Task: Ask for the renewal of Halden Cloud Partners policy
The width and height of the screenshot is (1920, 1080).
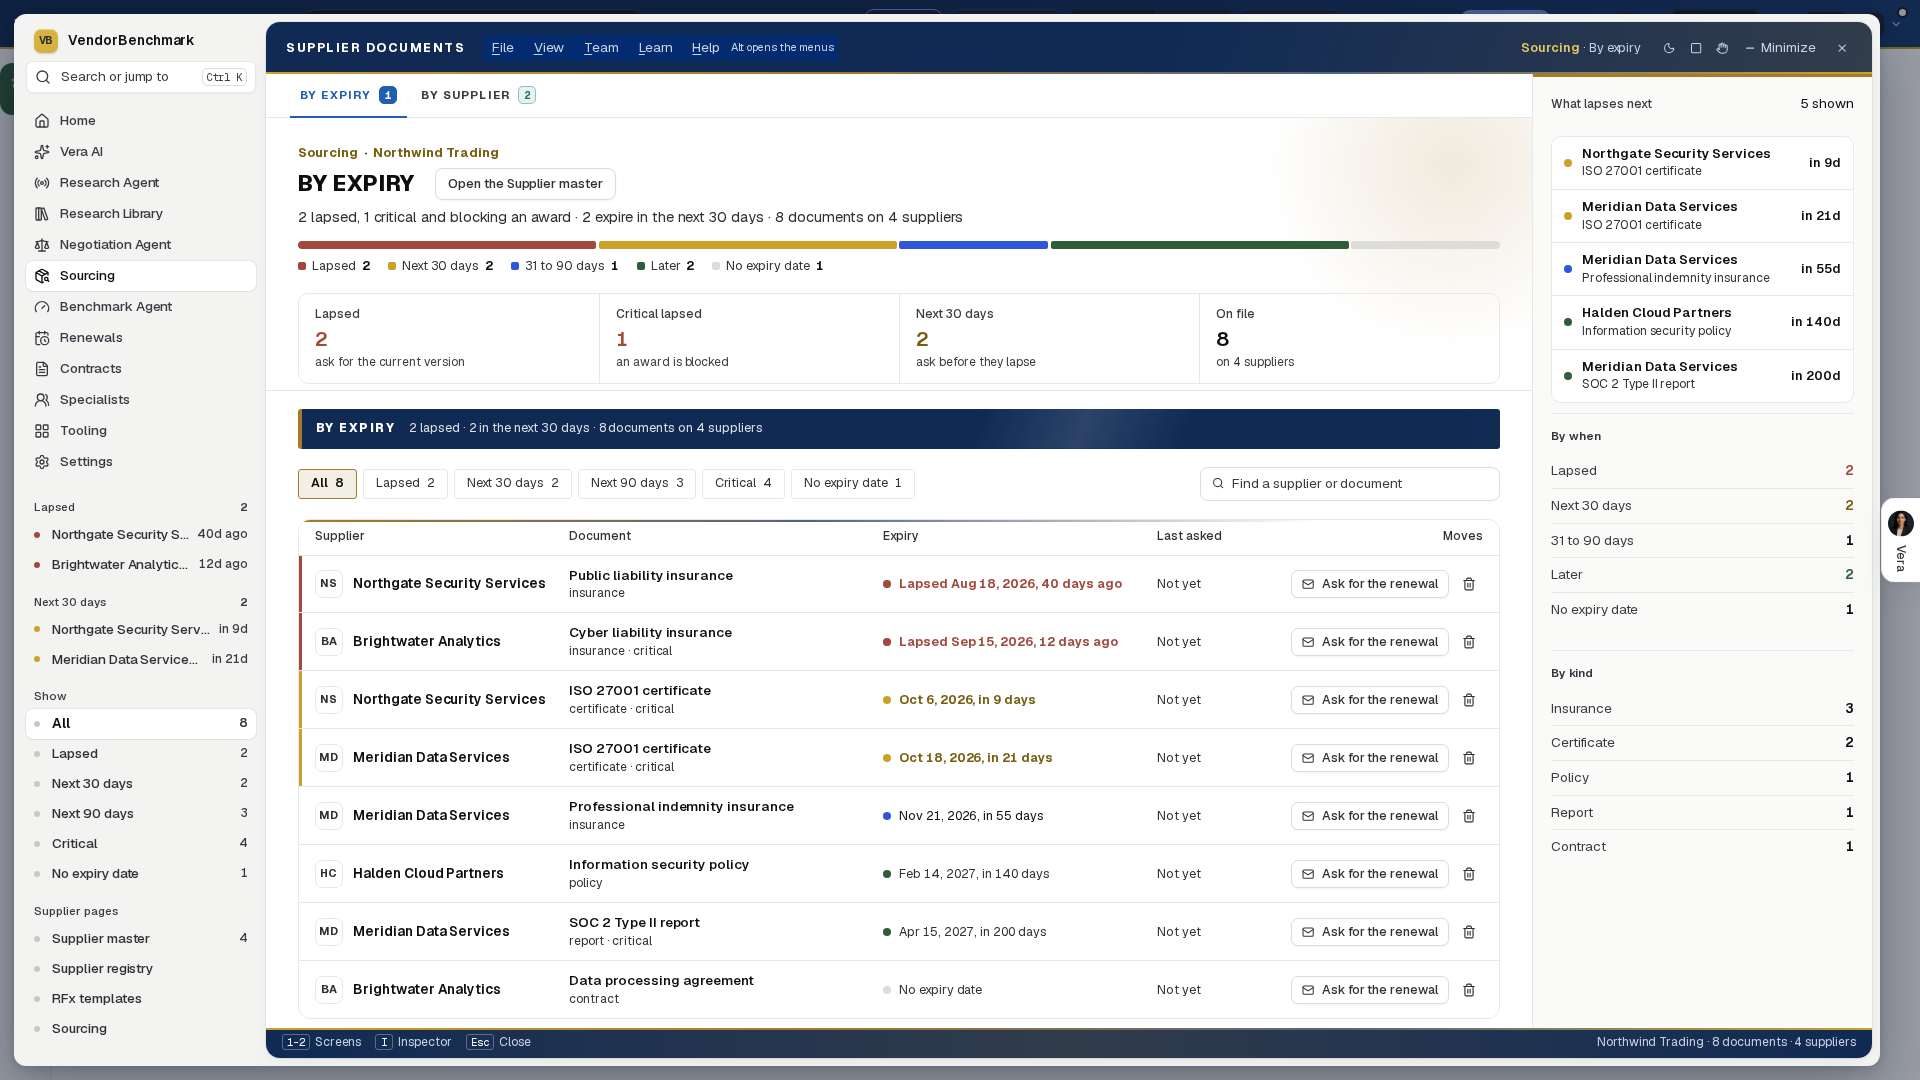Action: [1369, 874]
